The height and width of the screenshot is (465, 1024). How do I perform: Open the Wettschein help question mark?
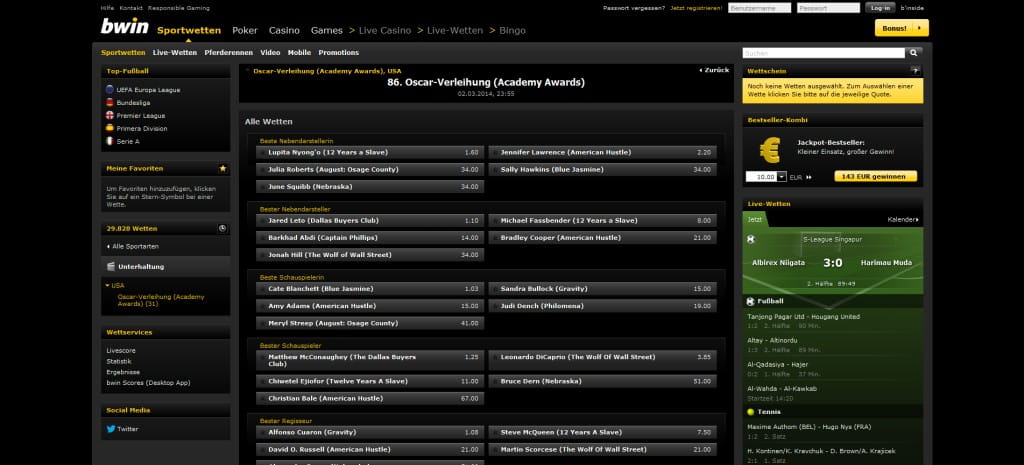[x=916, y=71]
